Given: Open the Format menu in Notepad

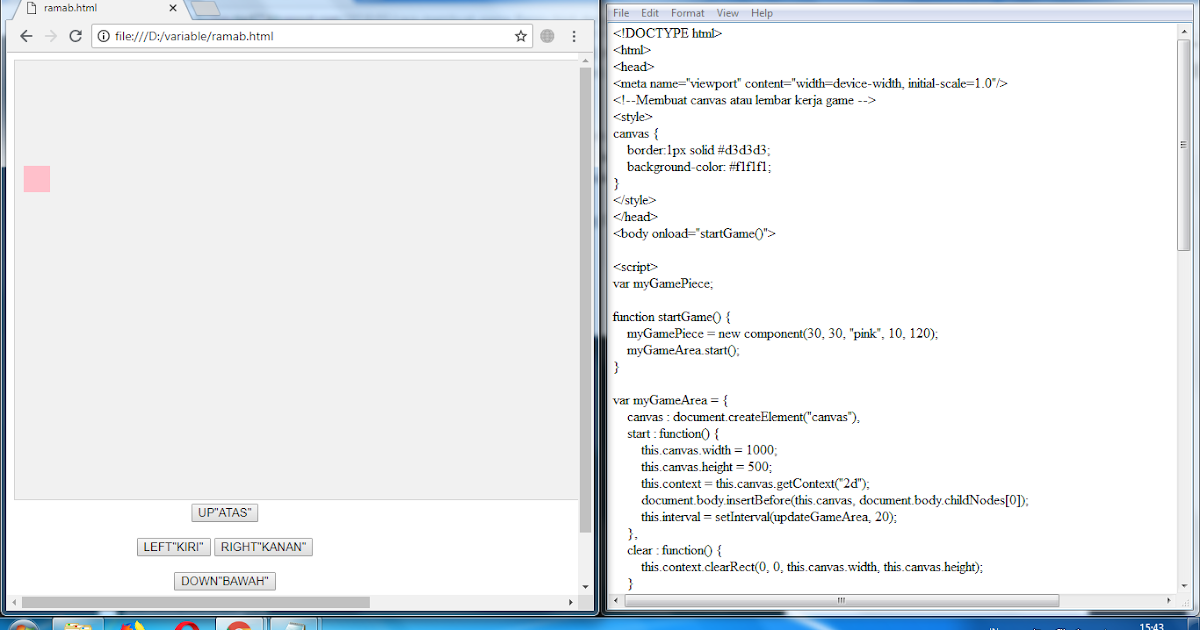Looking at the screenshot, I should [687, 13].
